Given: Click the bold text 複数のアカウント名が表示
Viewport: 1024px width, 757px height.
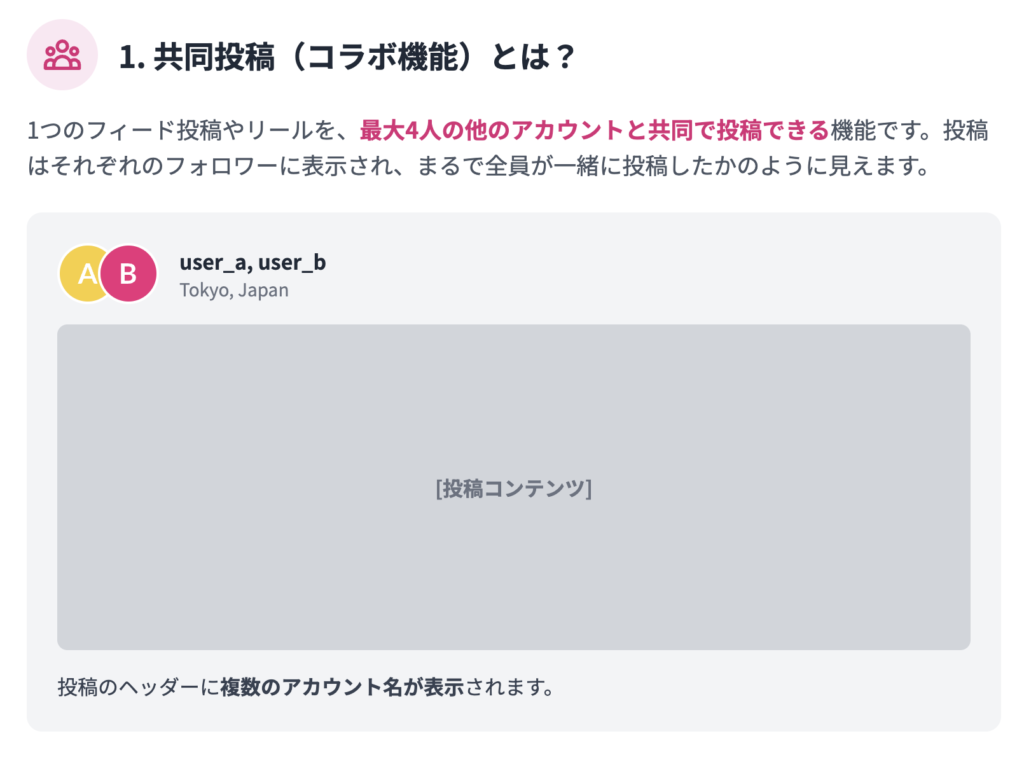Looking at the screenshot, I should (x=342, y=687).
